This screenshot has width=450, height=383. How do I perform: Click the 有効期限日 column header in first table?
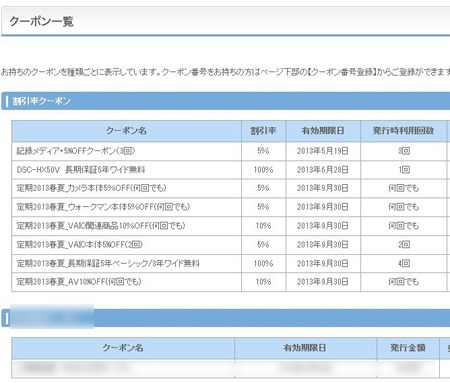click(x=323, y=131)
